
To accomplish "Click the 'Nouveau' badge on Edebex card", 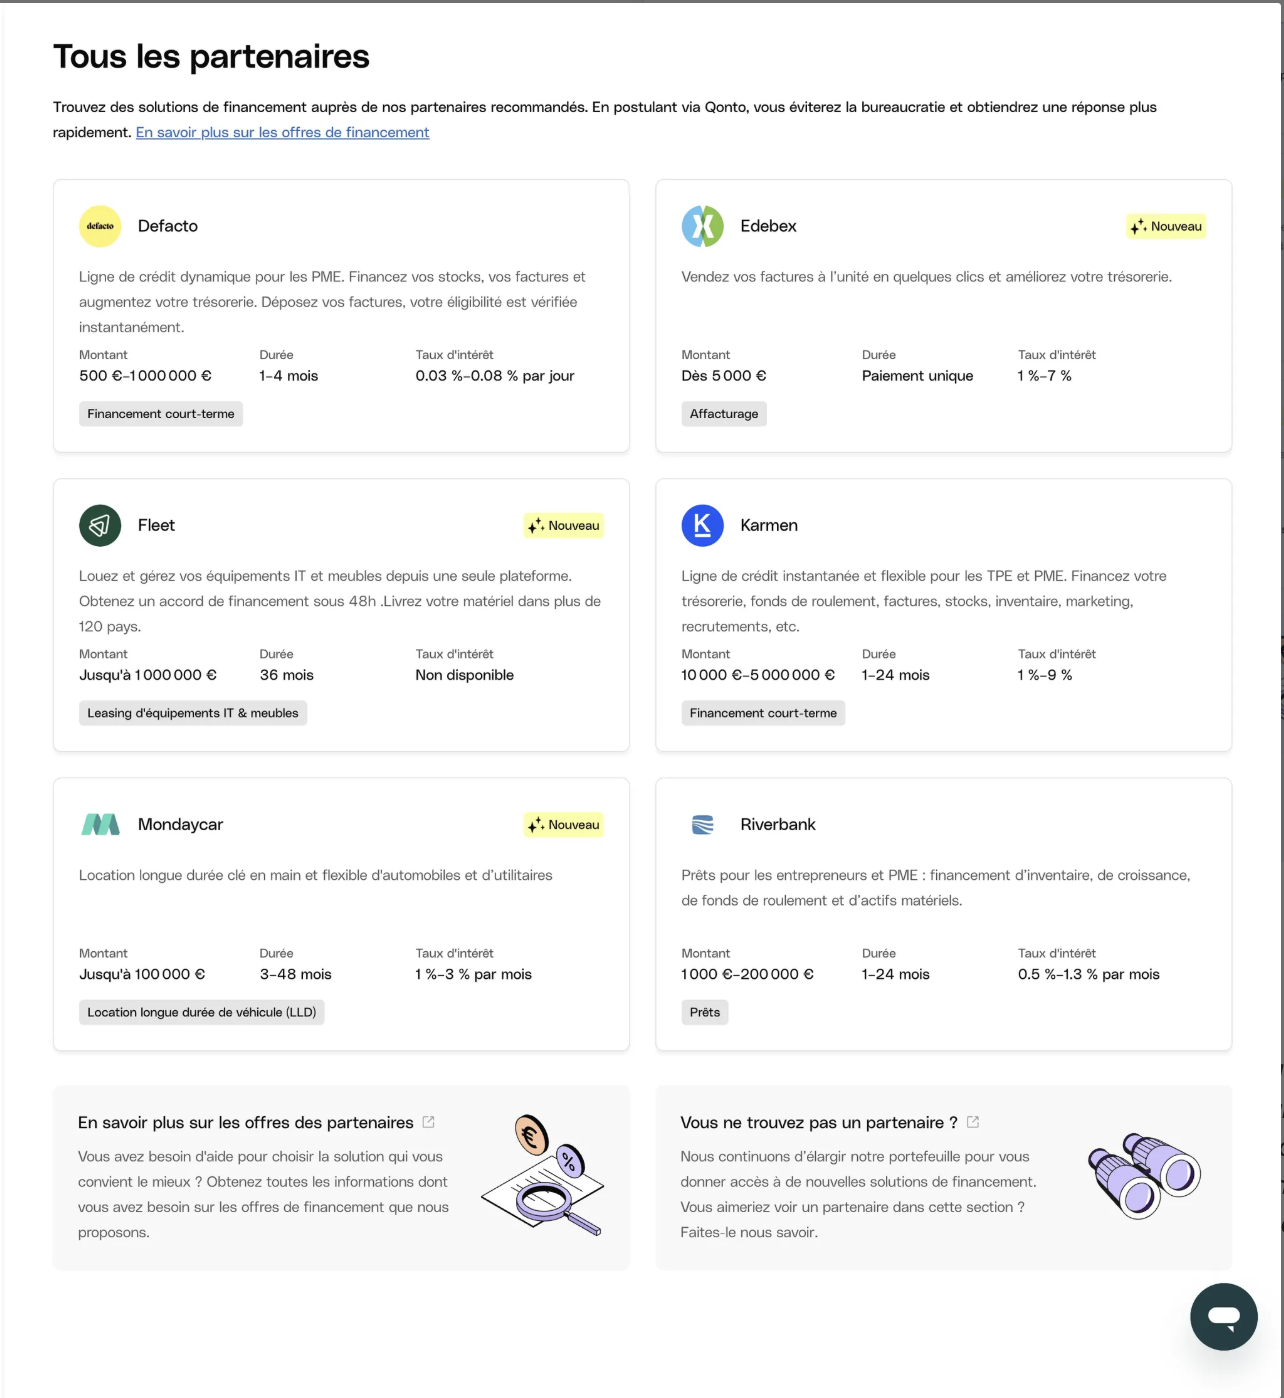I will pyautogui.click(x=1166, y=227).
